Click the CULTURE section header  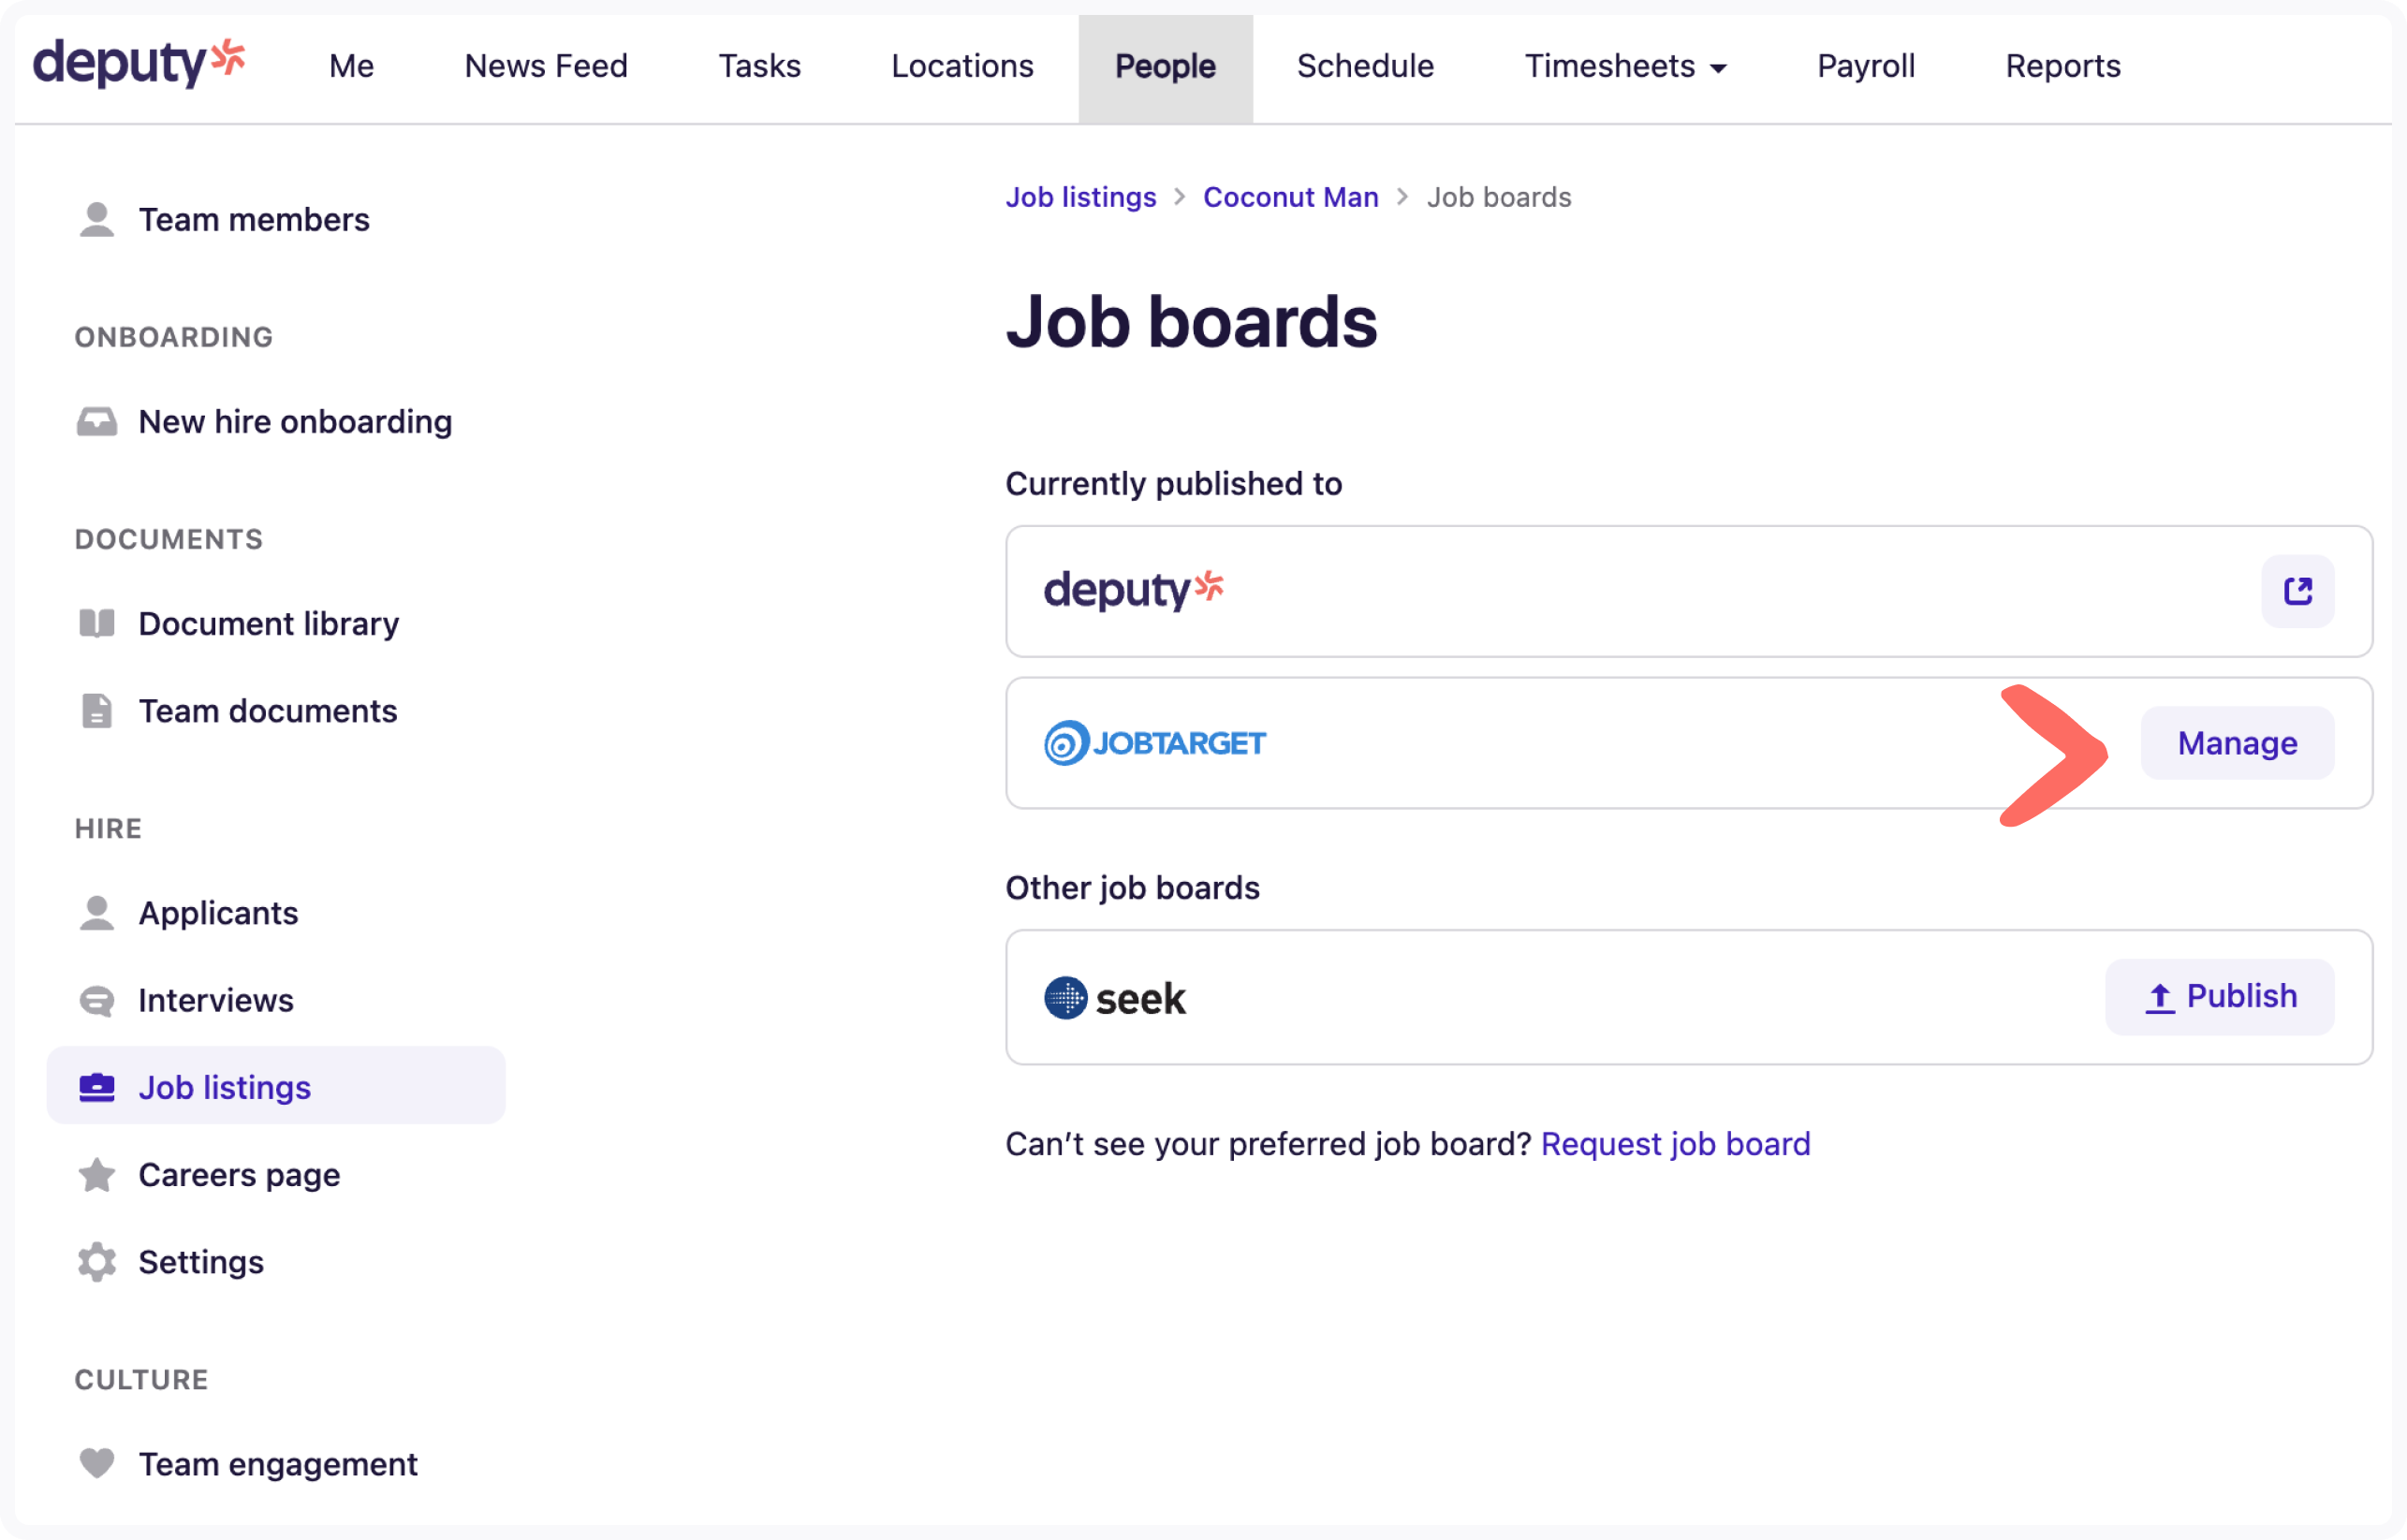point(141,1380)
